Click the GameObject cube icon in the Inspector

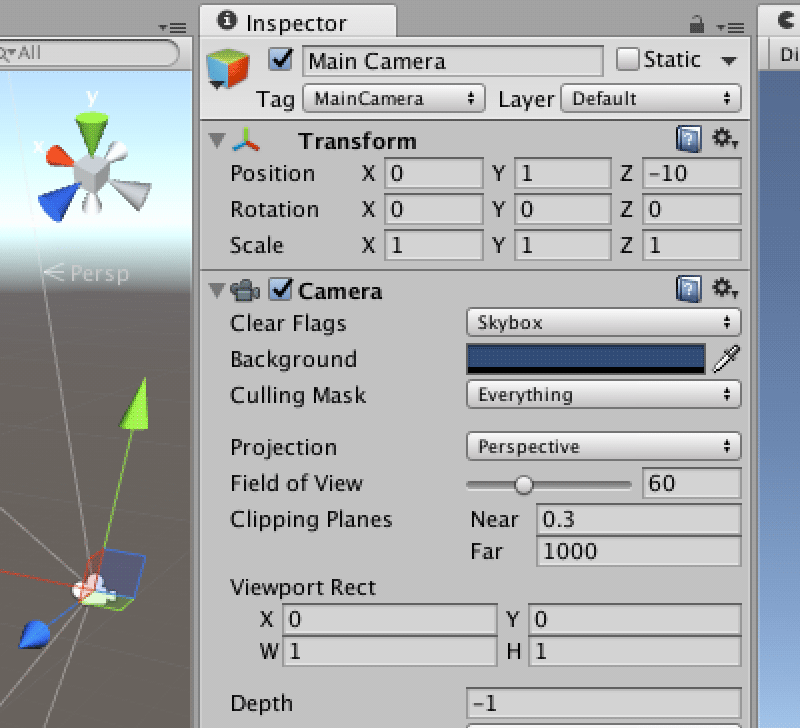(x=228, y=68)
